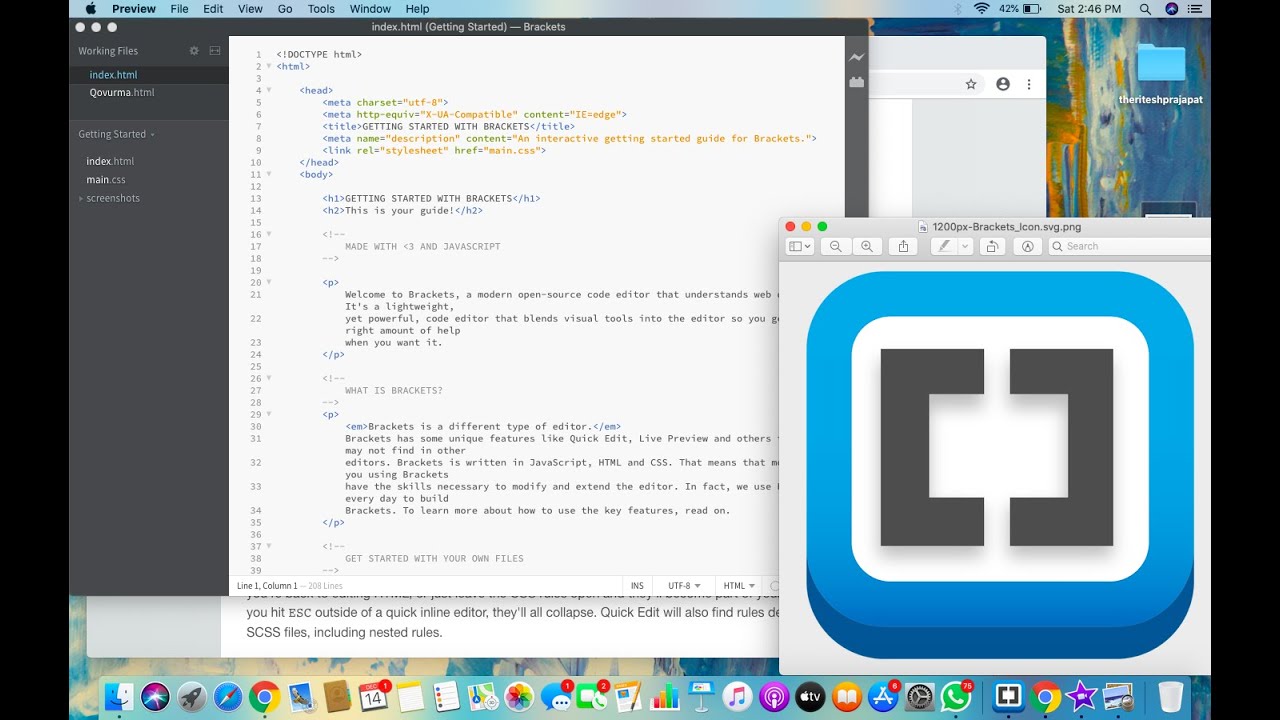Click GETTING STARTED WITH BRACKETS title tag line
The image size is (1280, 720).
click(449, 126)
